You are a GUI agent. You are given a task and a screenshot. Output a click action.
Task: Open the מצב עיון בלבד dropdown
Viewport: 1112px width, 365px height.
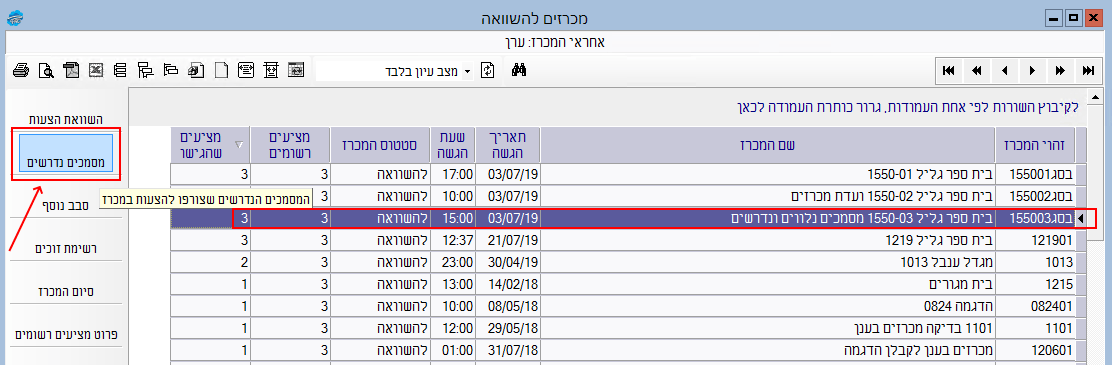[467, 71]
